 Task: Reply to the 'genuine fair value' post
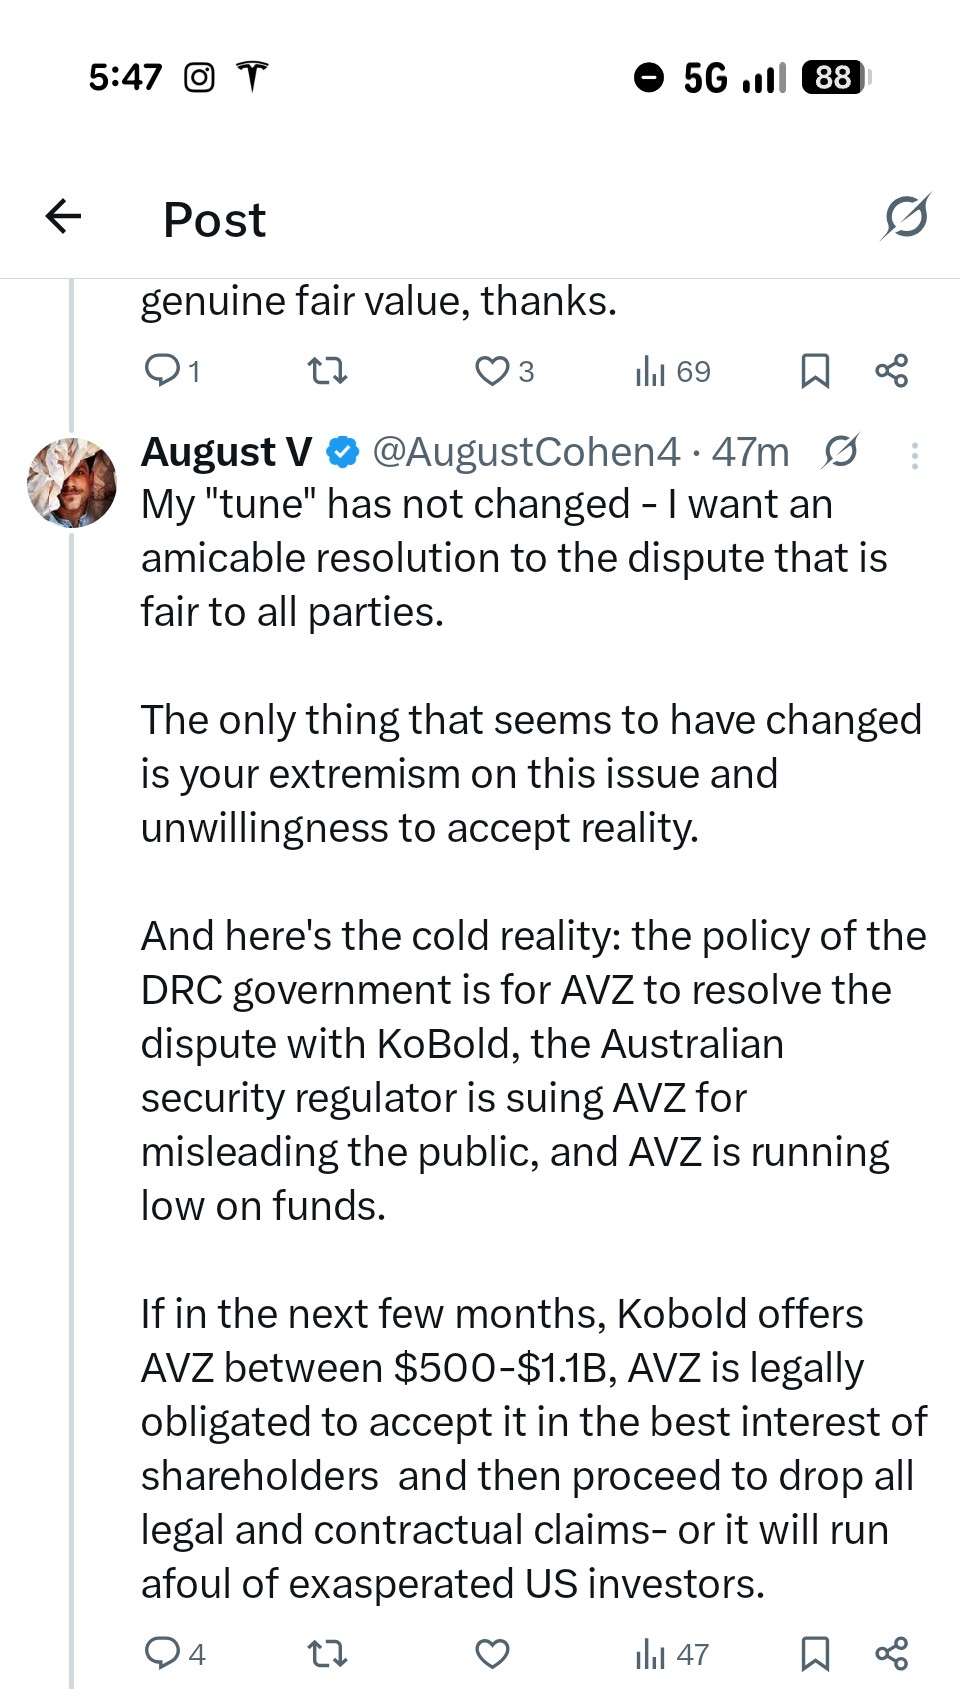[x=163, y=371]
